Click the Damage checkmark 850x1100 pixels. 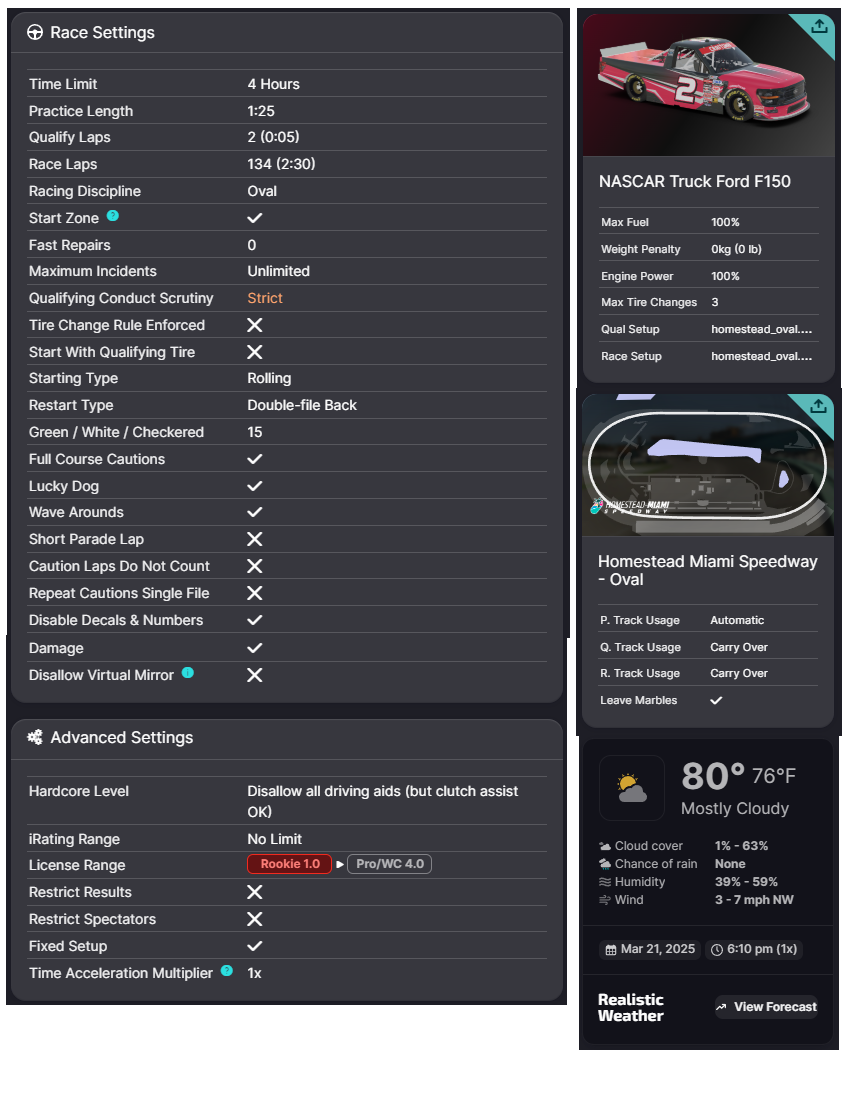click(x=255, y=648)
